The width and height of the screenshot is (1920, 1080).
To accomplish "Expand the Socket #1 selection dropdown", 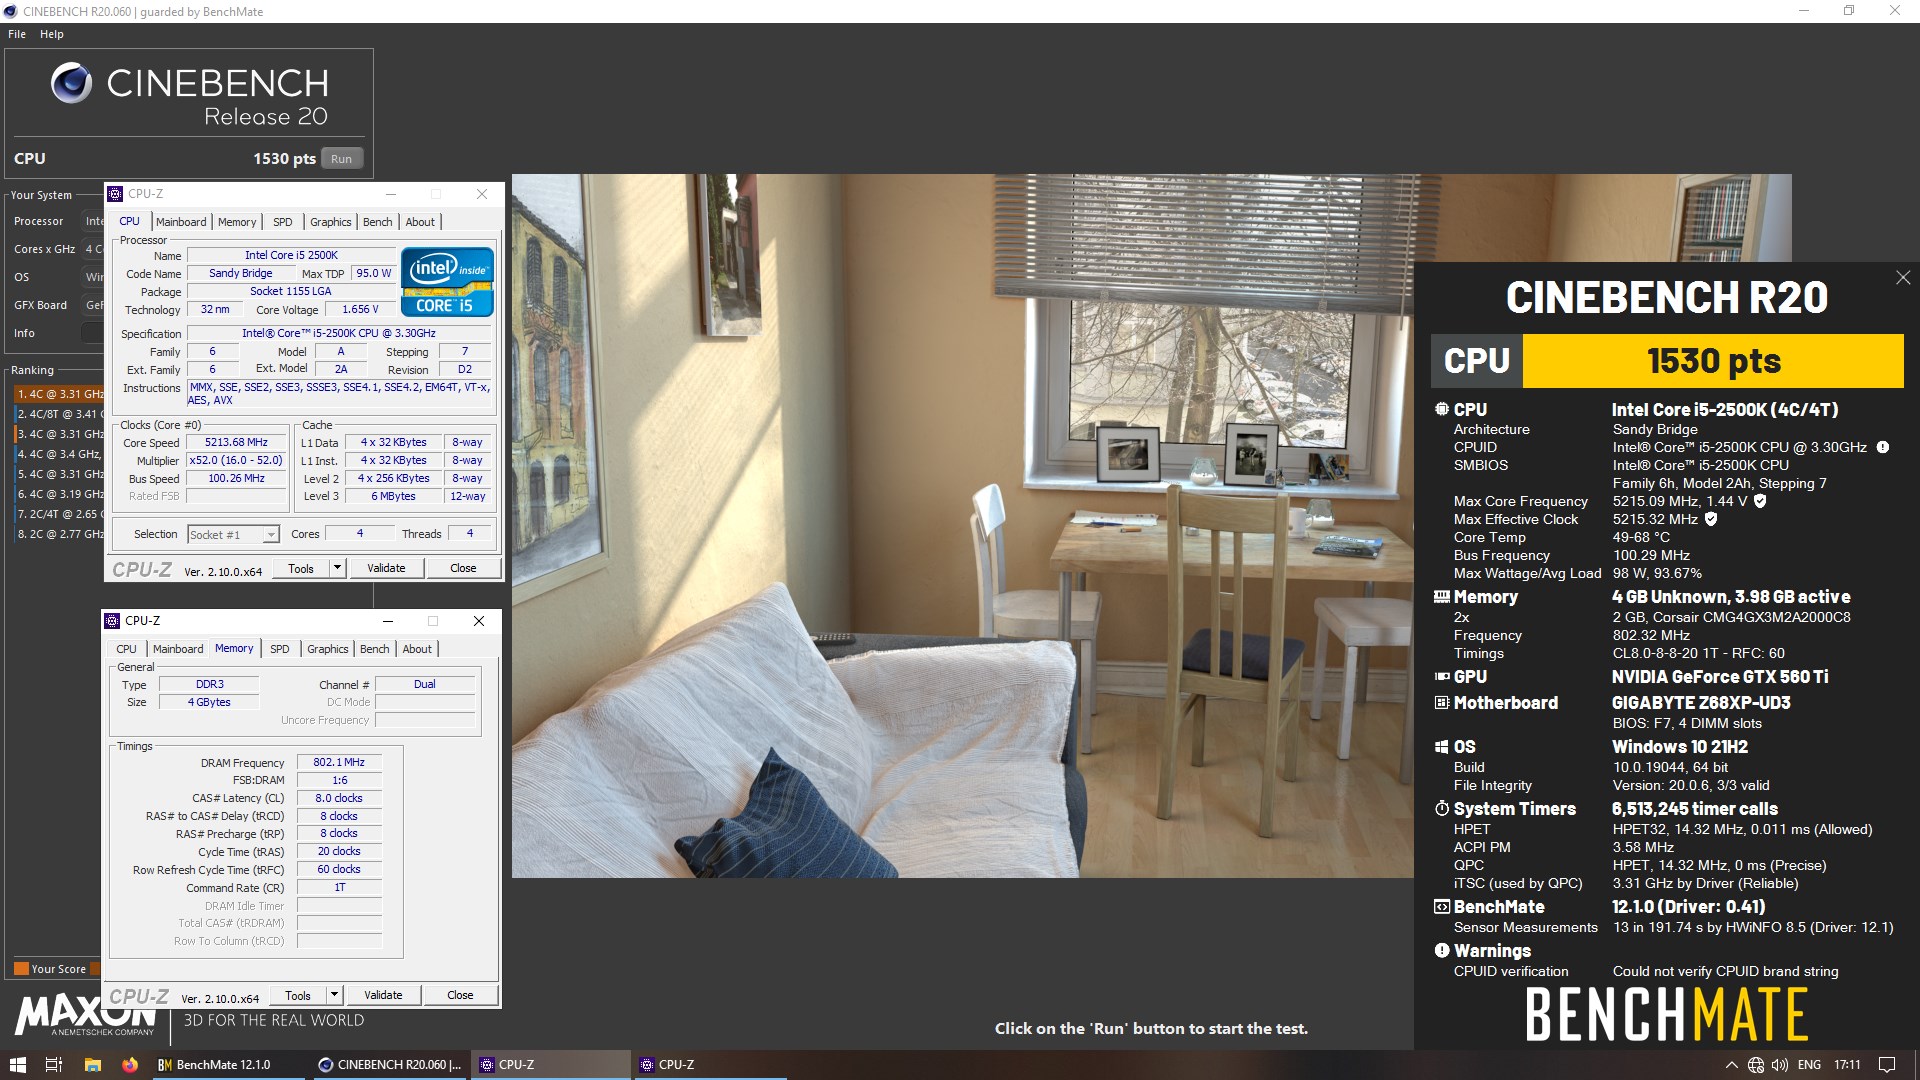I will pos(270,535).
